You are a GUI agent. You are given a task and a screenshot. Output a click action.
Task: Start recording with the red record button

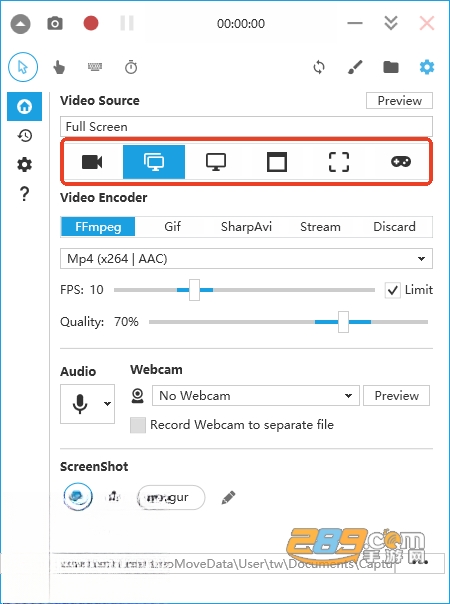91,23
